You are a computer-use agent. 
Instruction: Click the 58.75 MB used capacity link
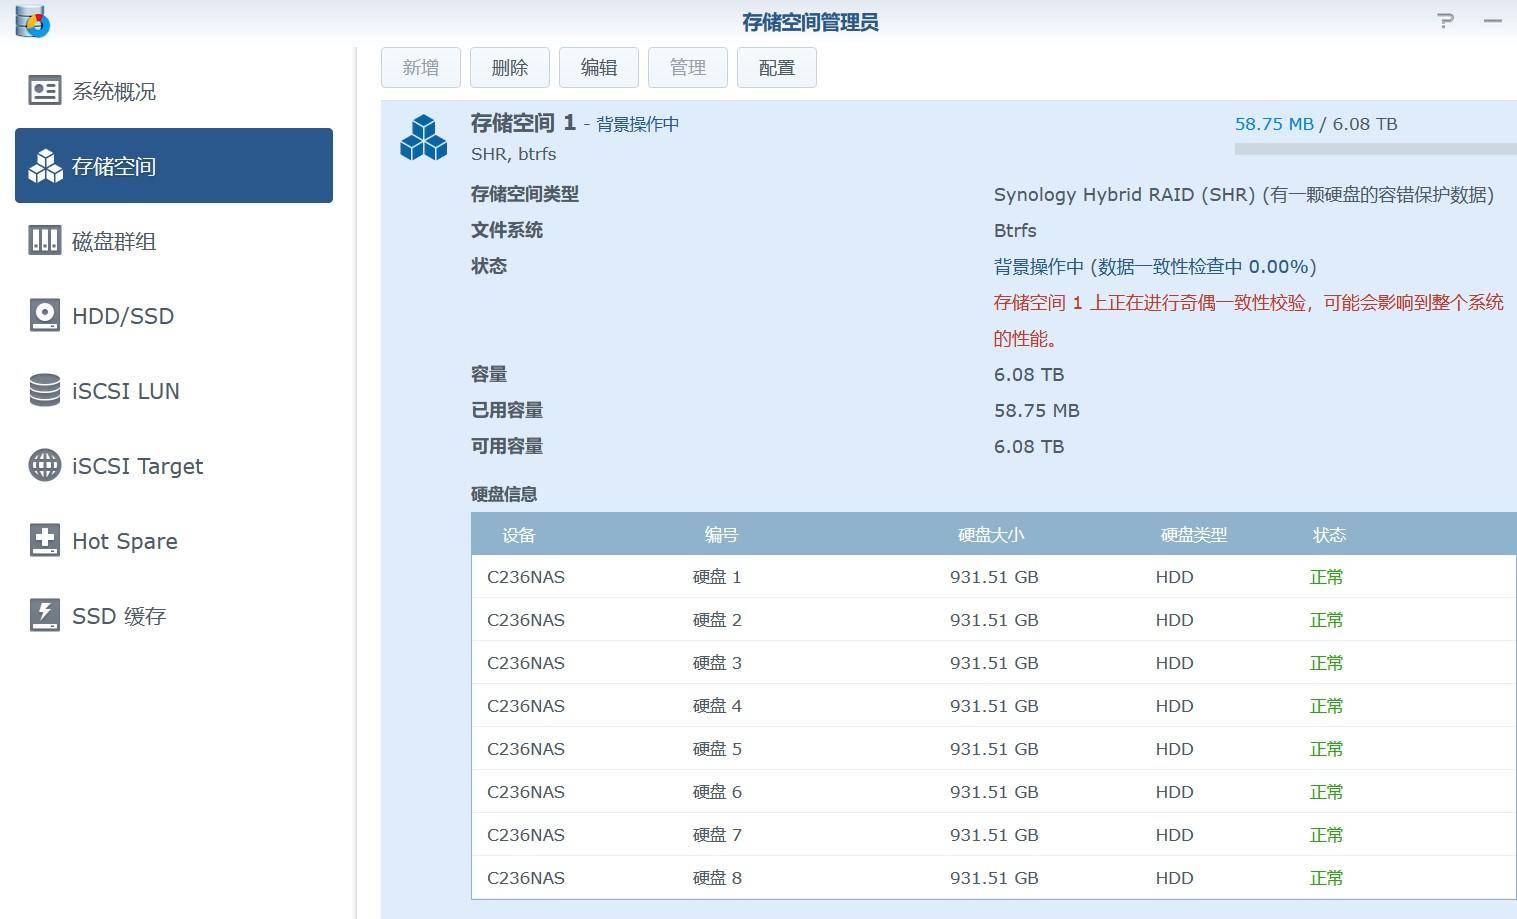click(x=1274, y=124)
